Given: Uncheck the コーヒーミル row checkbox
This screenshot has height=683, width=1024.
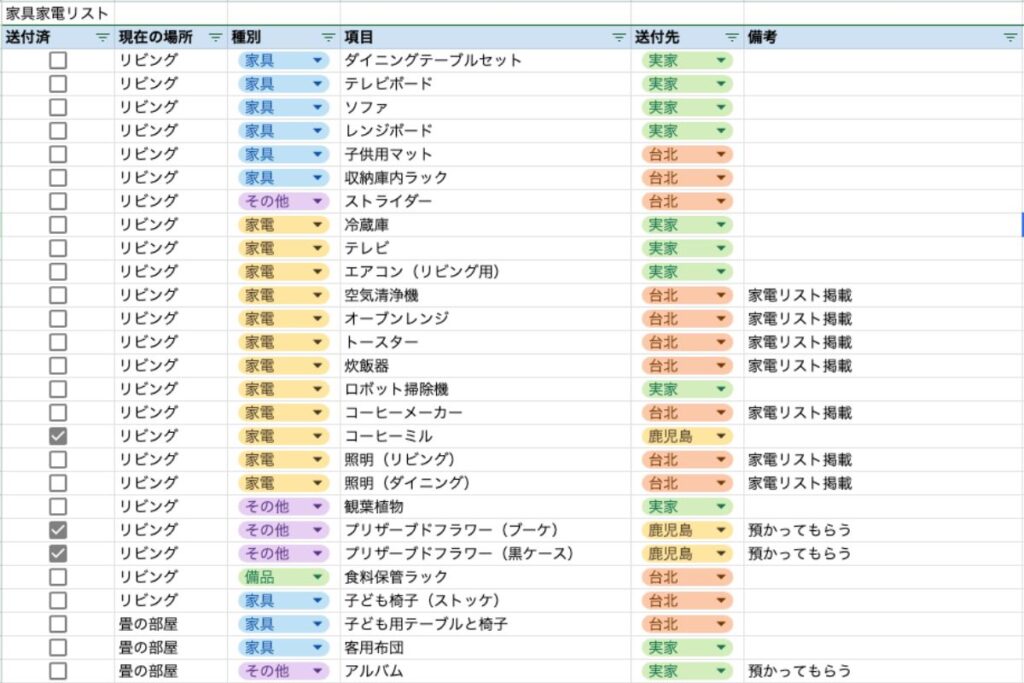Looking at the screenshot, I should pyautogui.click(x=58, y=436).
